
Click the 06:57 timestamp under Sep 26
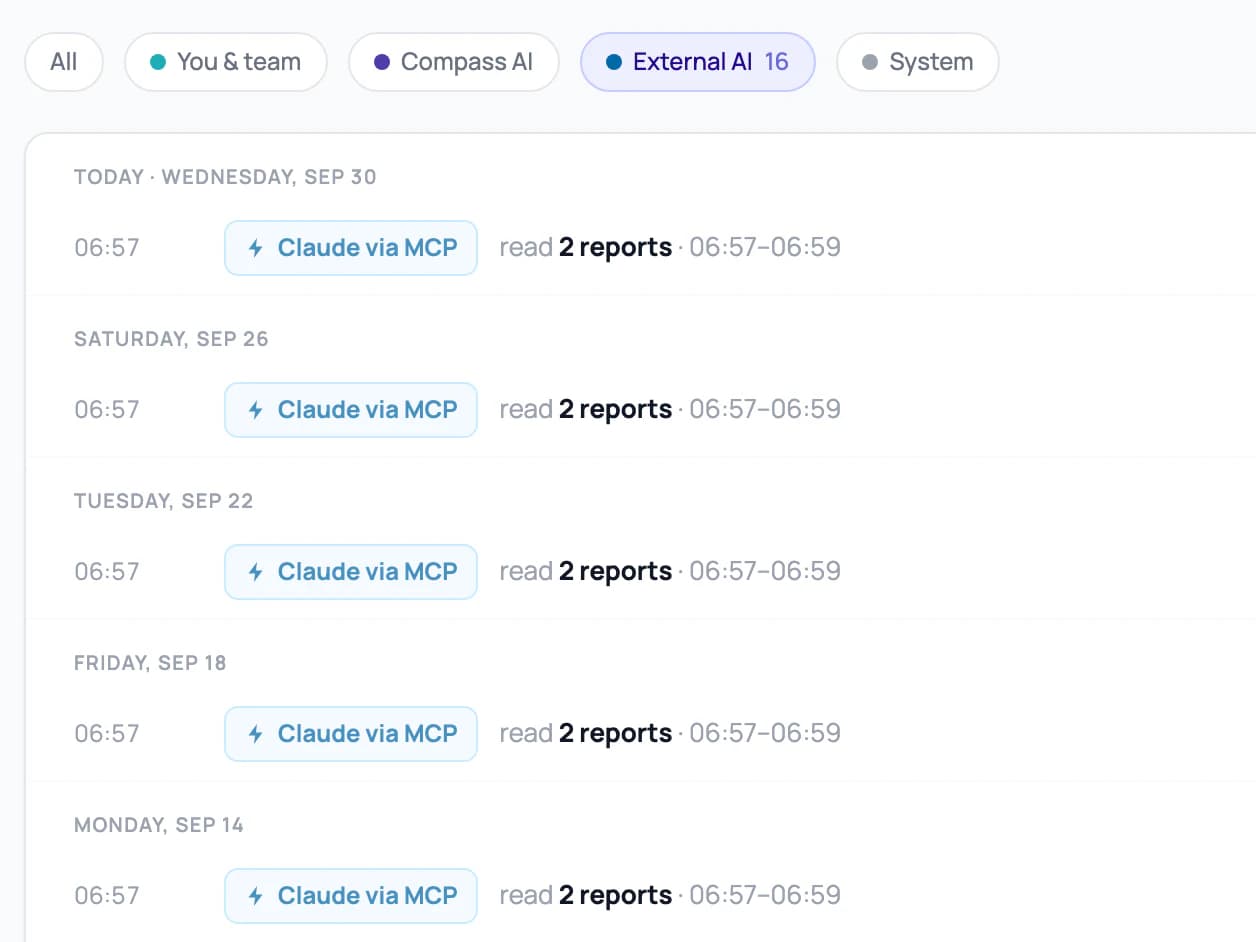pyautogui.click(x=107, y=409)
